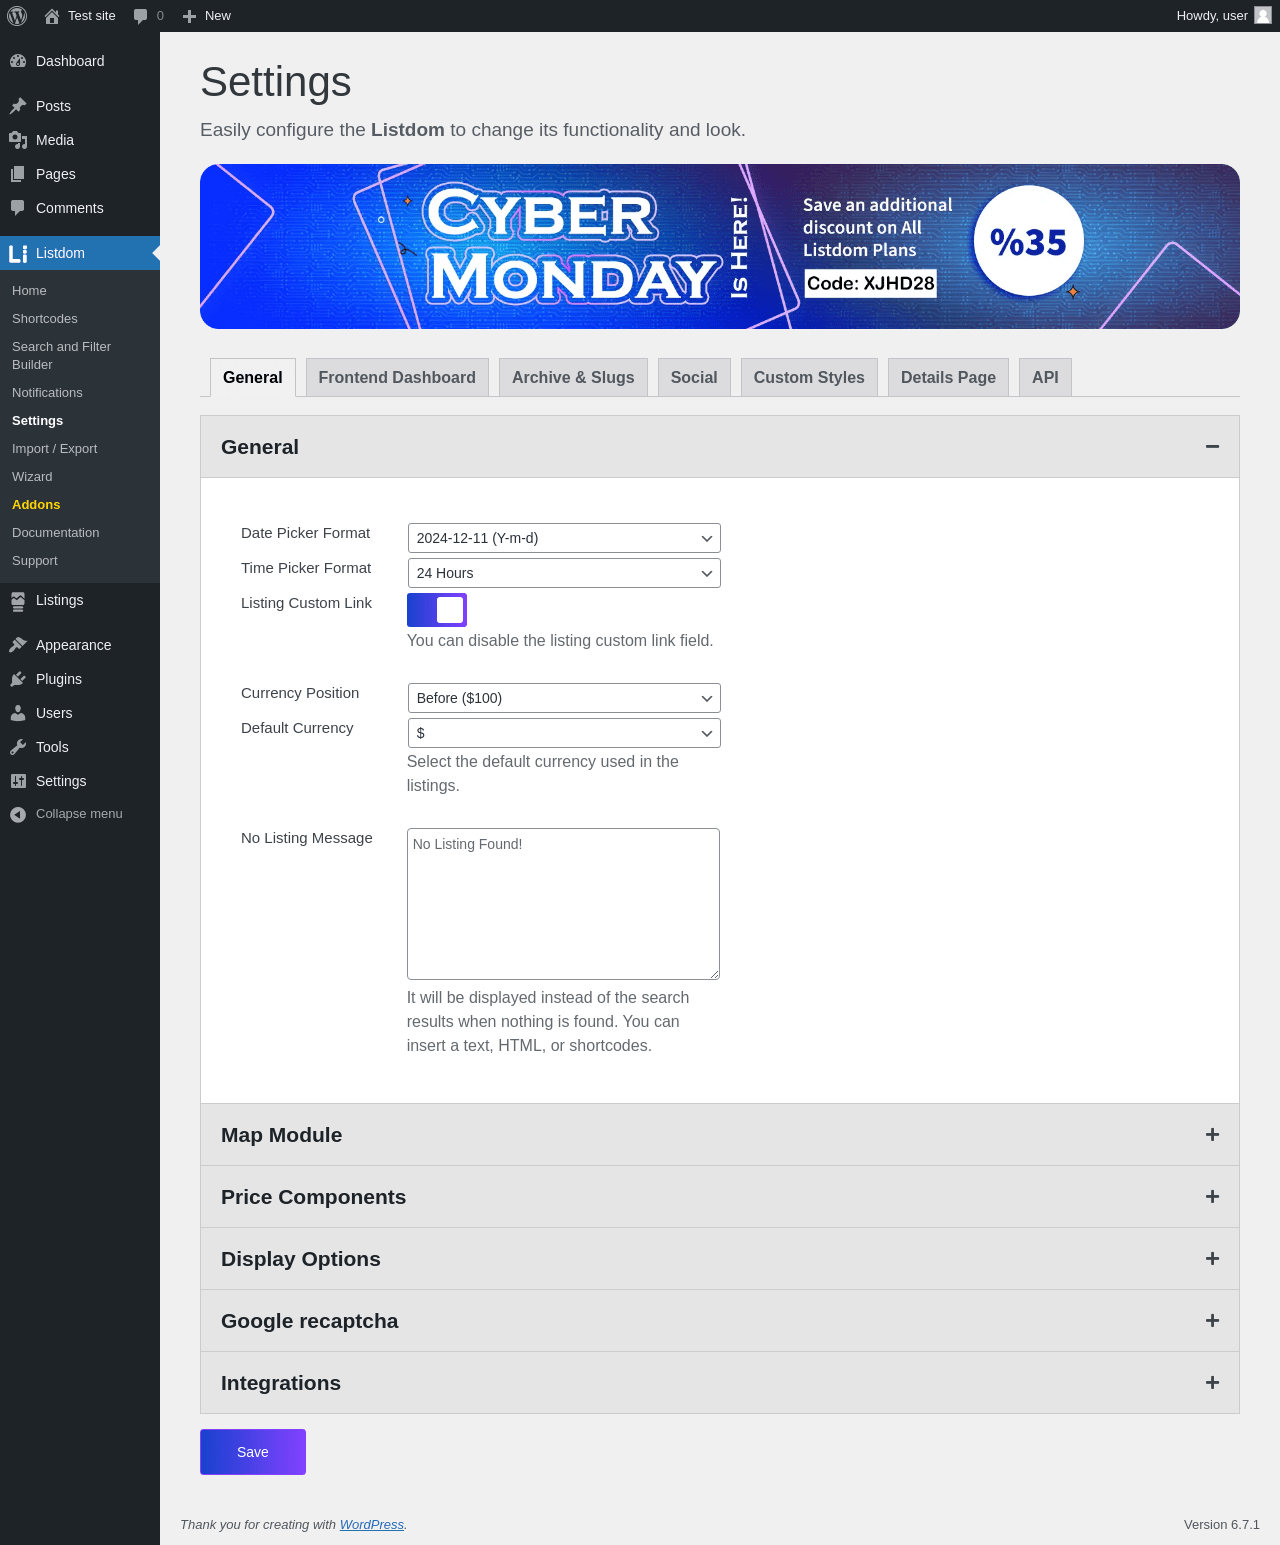The width and height of the screenshot is (1280, 1545).
Task: Open Notifications submenu item
Action: click(x=80, y=393)
